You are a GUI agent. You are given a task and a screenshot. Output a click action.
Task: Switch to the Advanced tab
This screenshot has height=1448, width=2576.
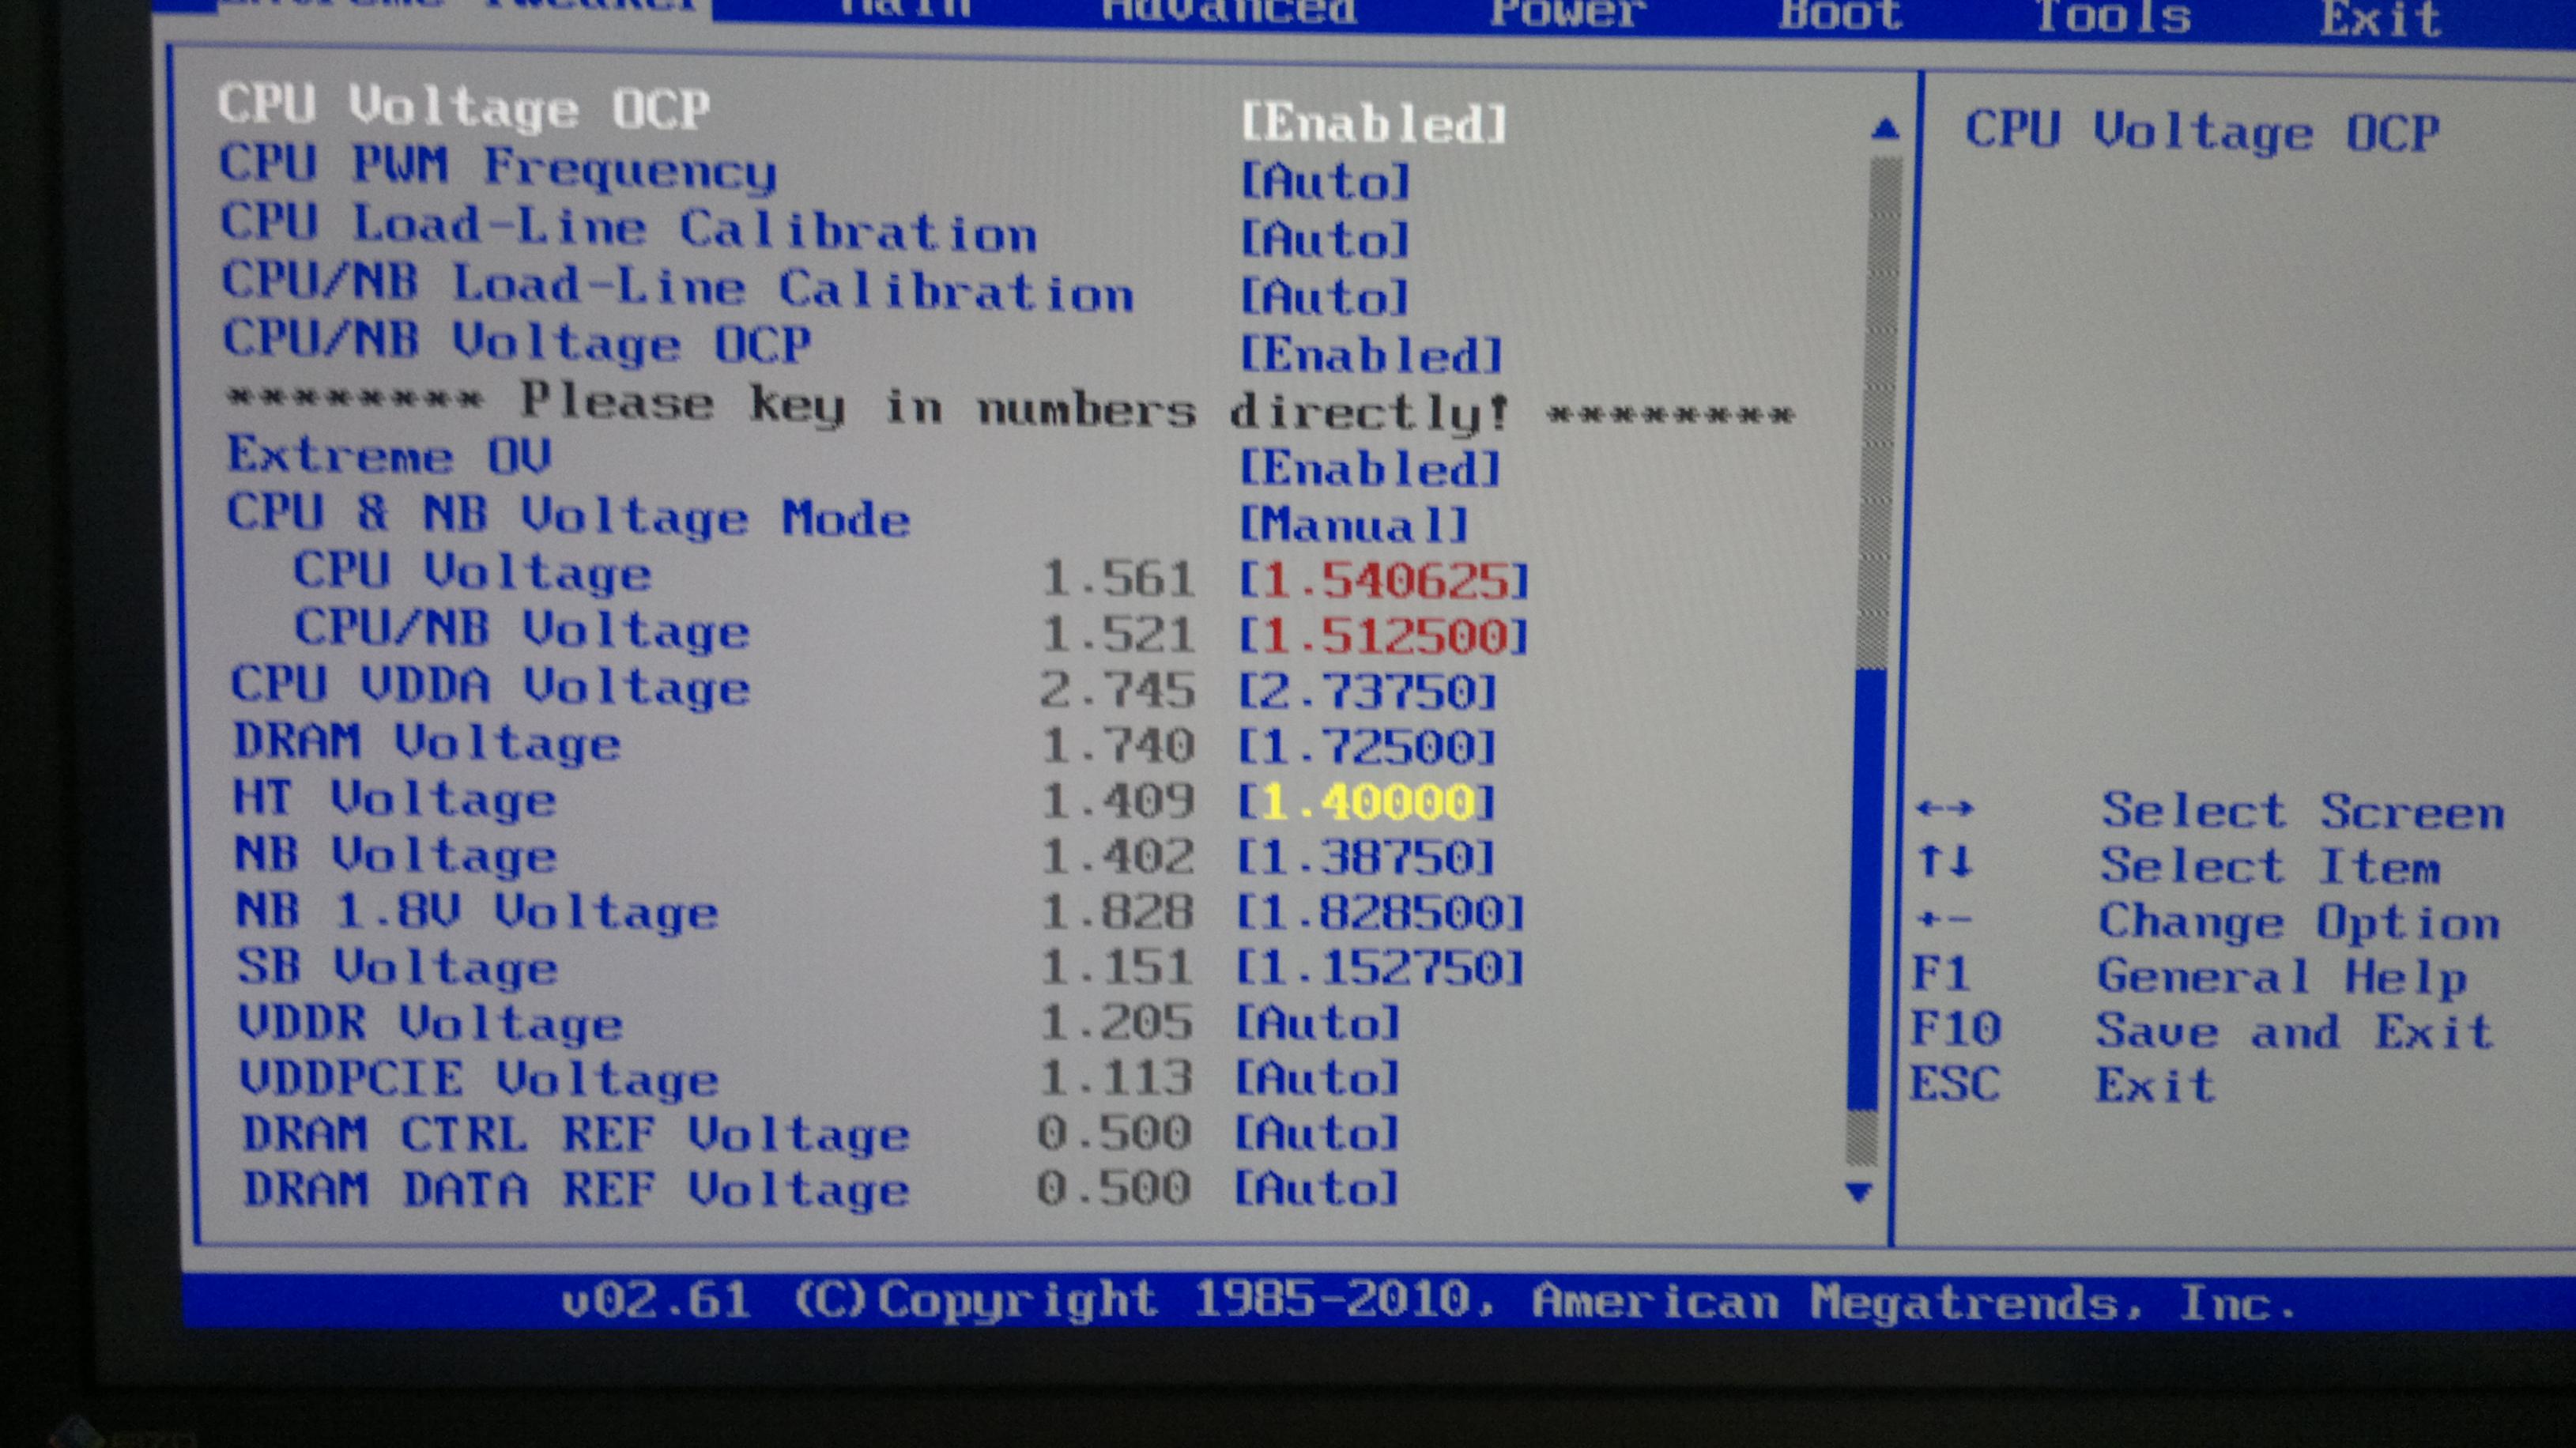tap(1228, 12)
